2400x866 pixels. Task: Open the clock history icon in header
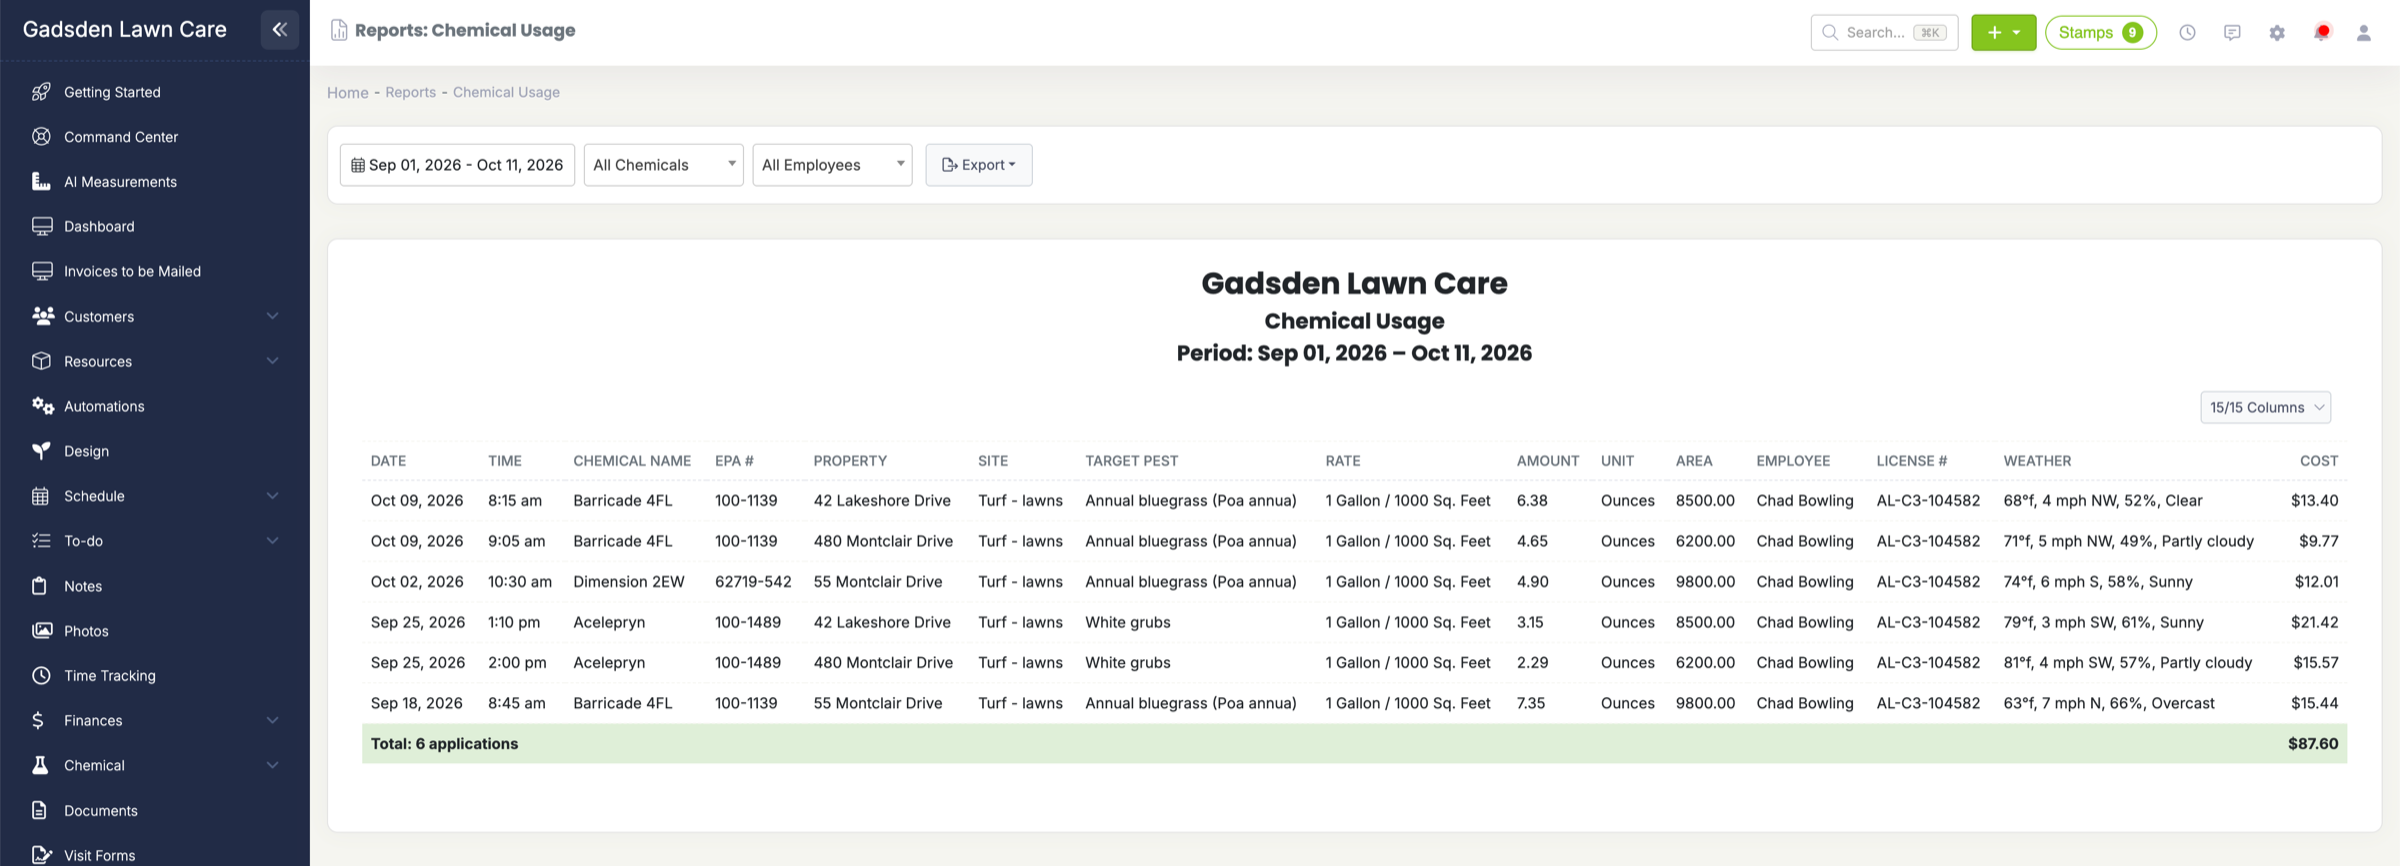tap(2187, 33)
